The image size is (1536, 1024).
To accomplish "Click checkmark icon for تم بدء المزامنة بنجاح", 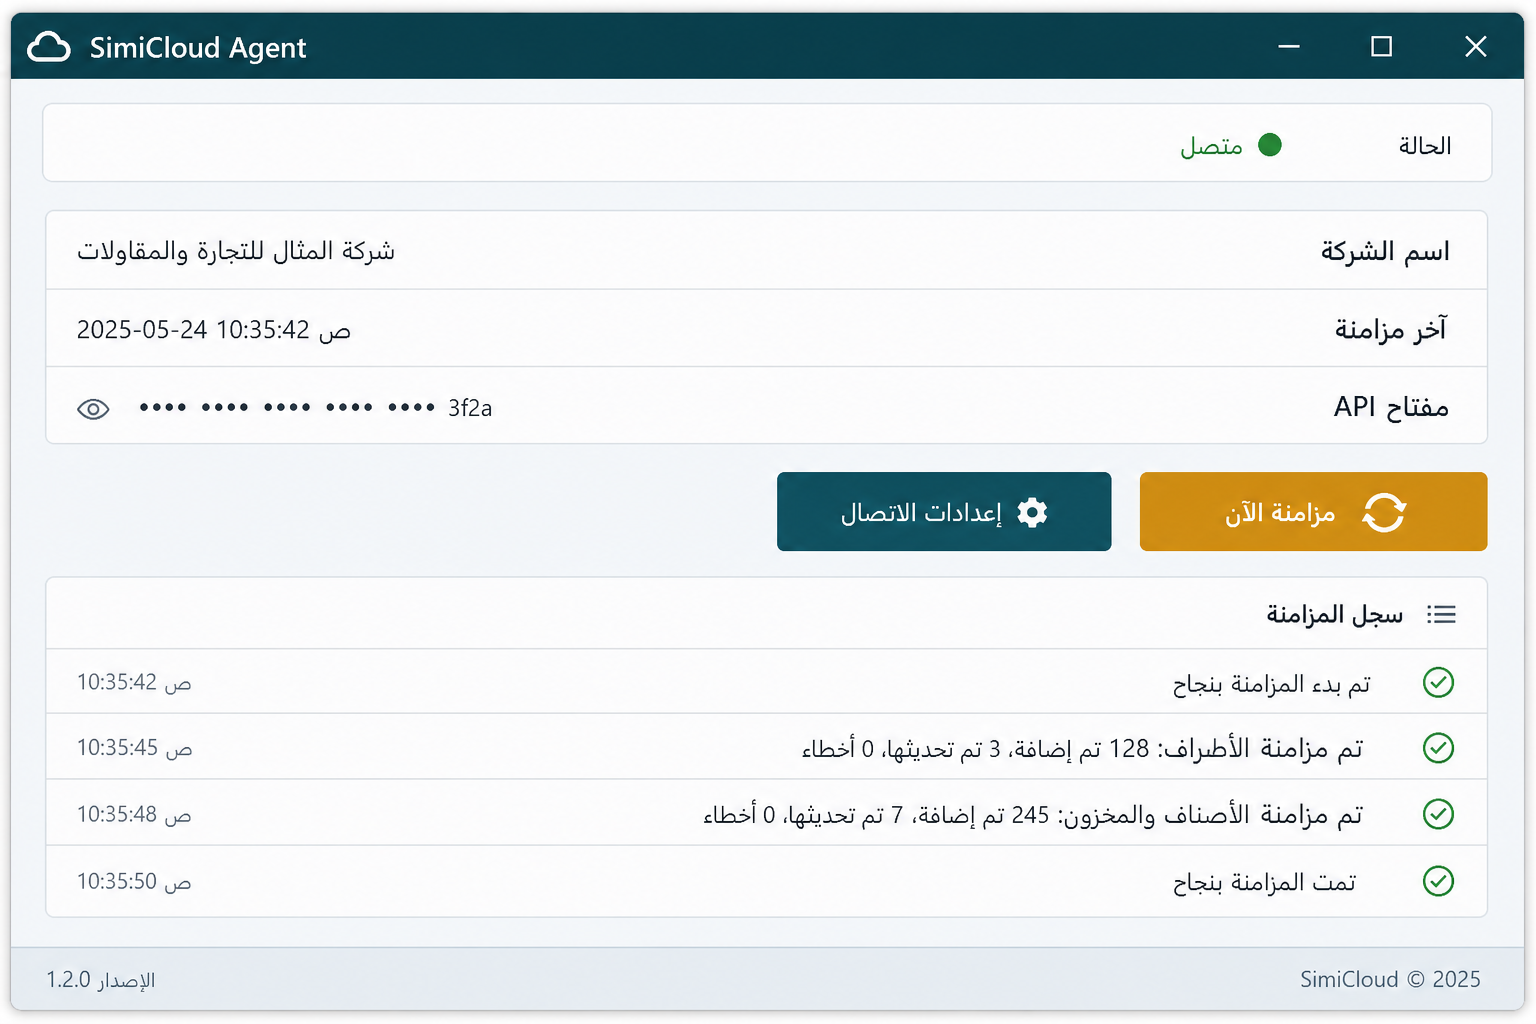I will point(1438,683).
